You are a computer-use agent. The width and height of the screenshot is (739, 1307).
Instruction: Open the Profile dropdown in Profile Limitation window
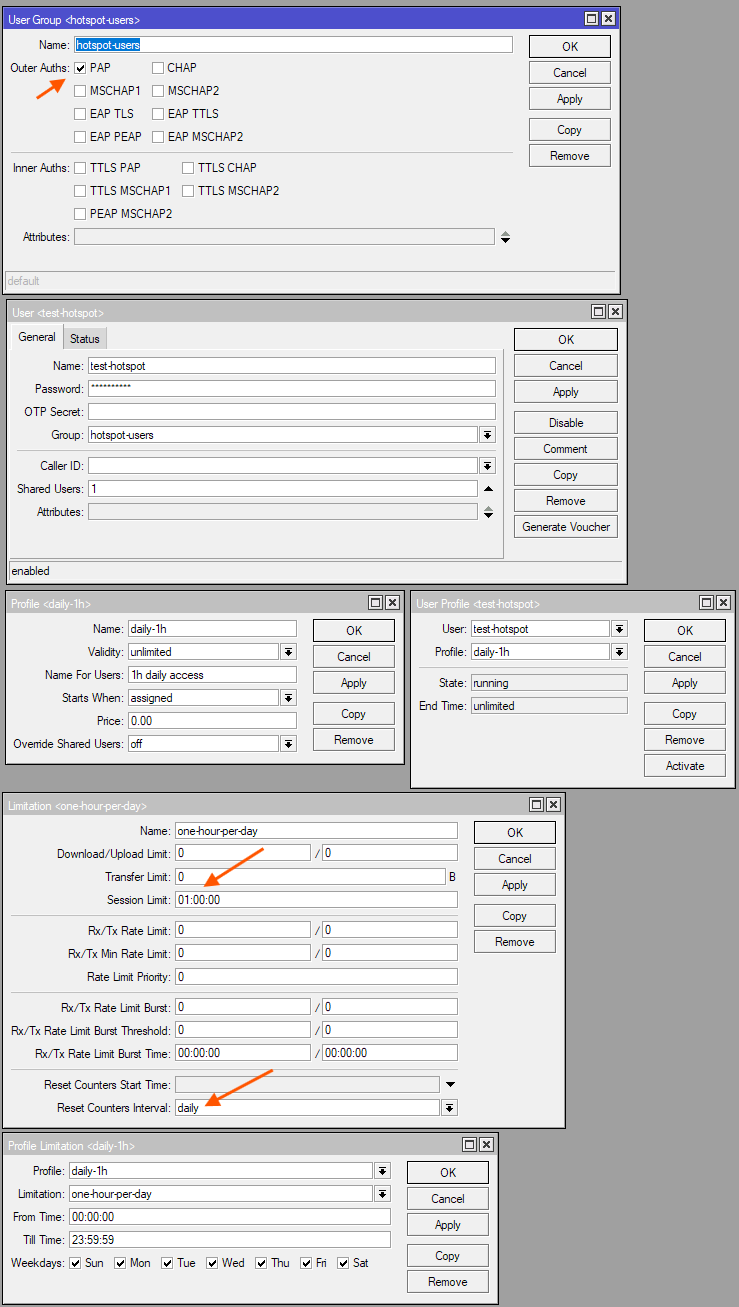point(382,1171)
